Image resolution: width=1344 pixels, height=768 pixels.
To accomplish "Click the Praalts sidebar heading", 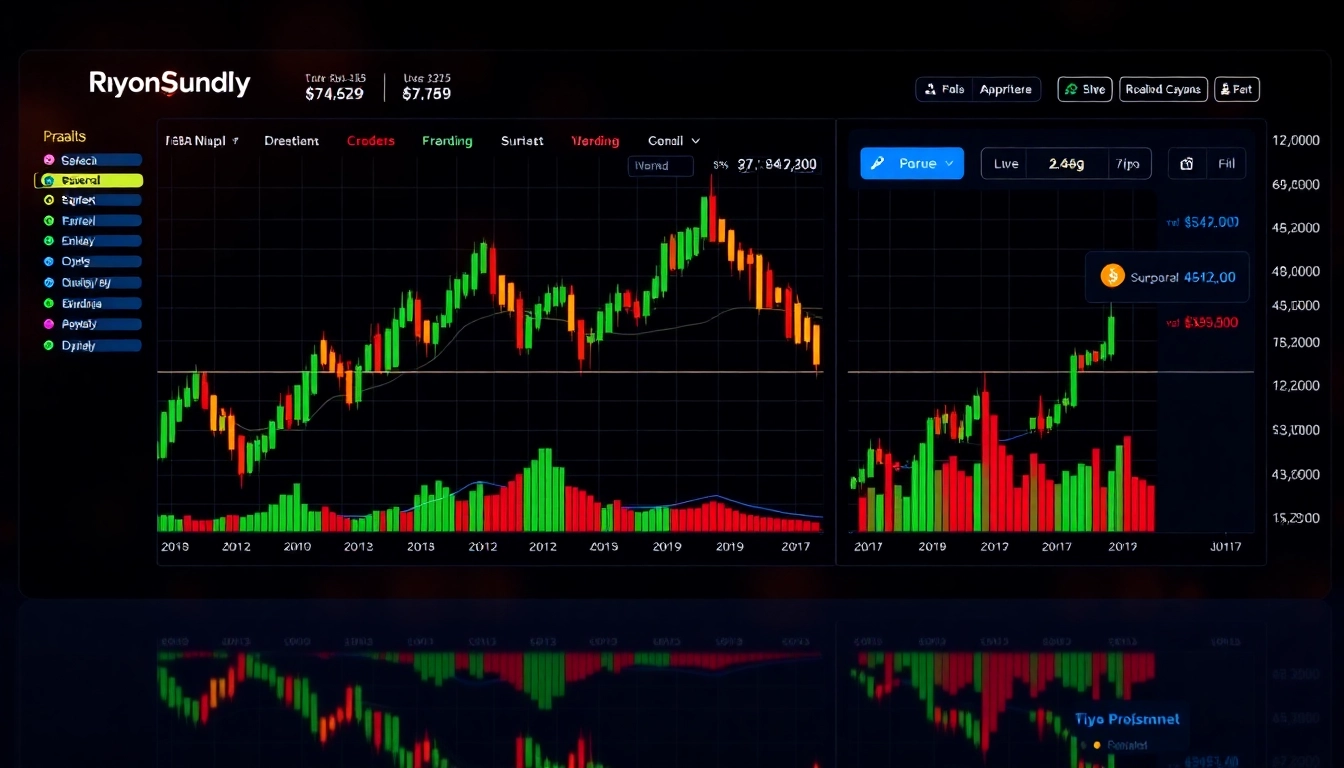I will pos(65,136).
